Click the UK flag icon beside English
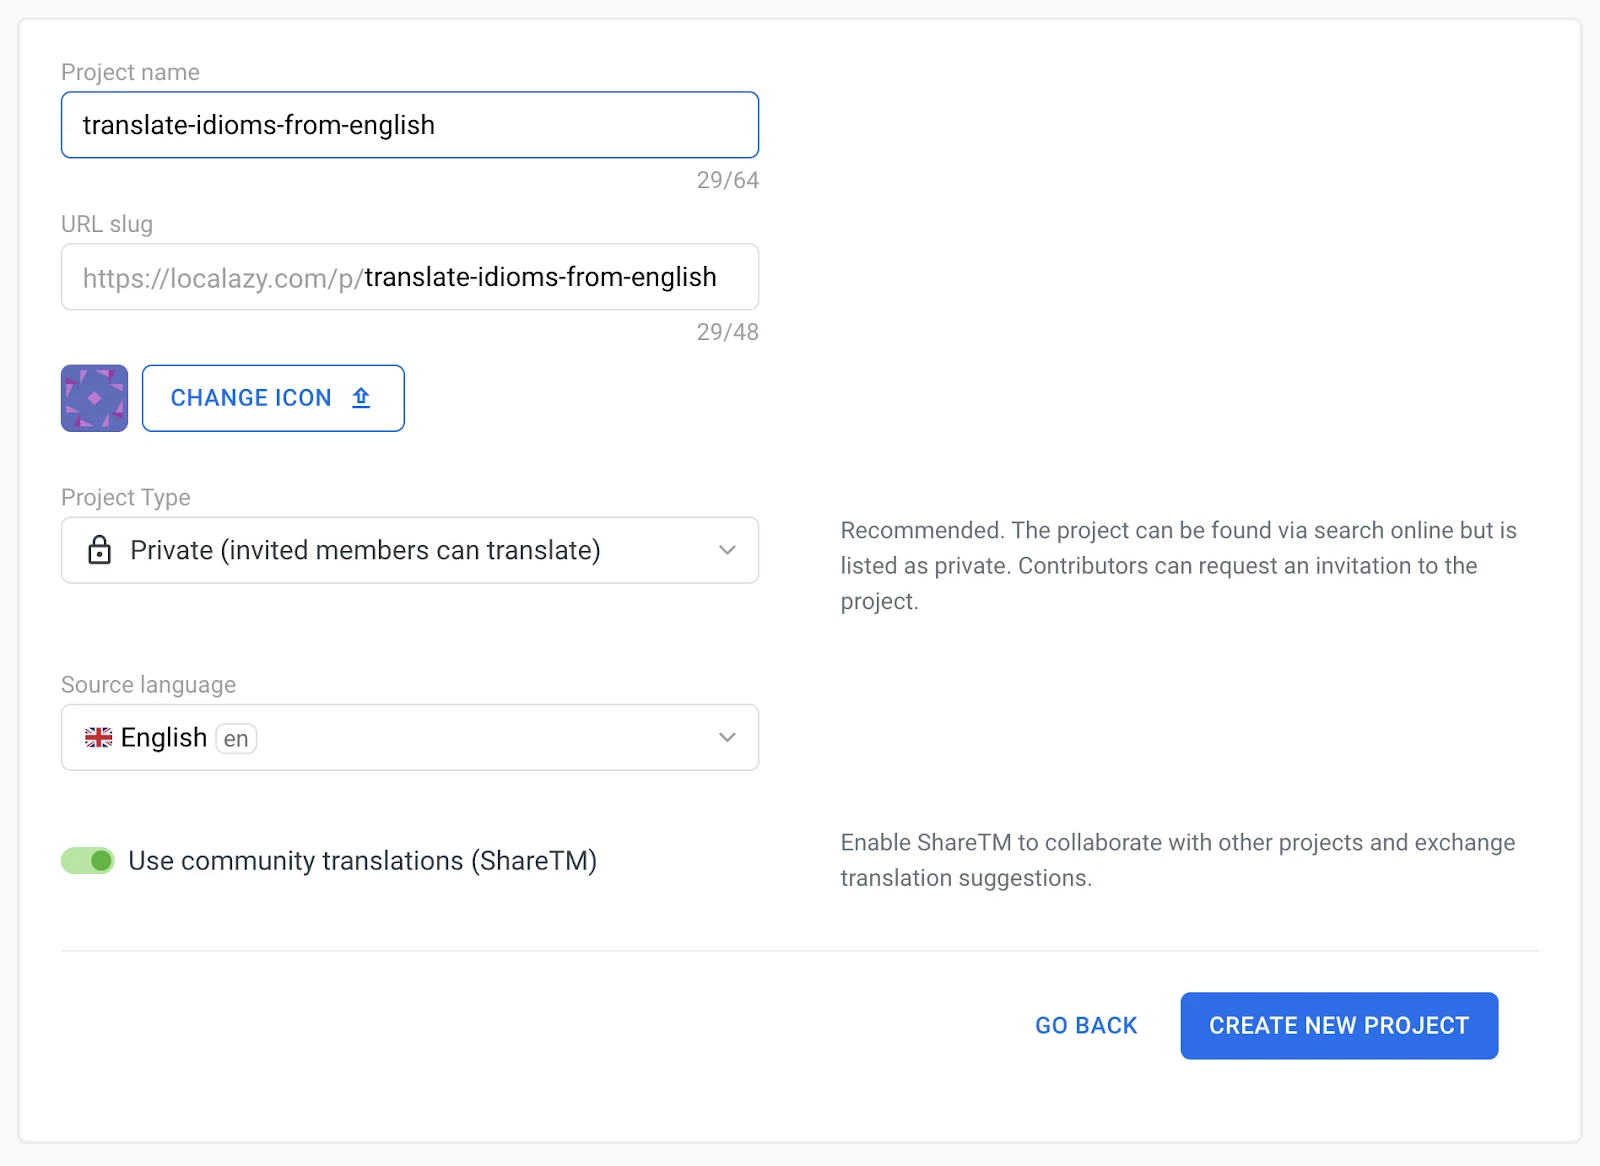This screenshot has width=1600, height=1166. tap(98, 738)
